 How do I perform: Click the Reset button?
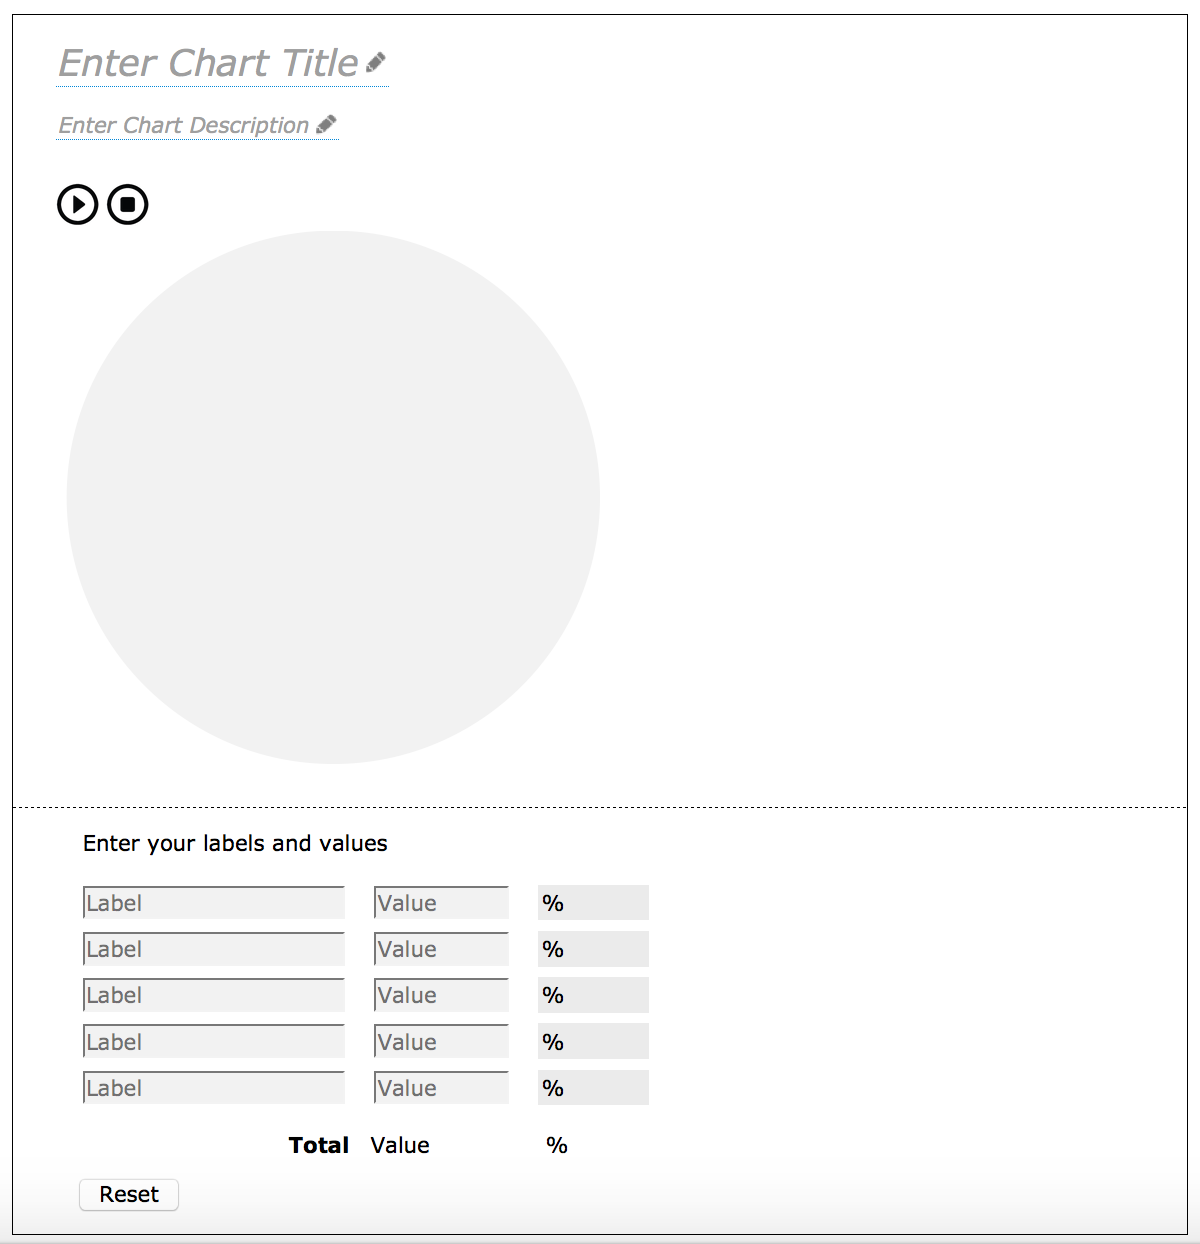(x=129, y=1195)
